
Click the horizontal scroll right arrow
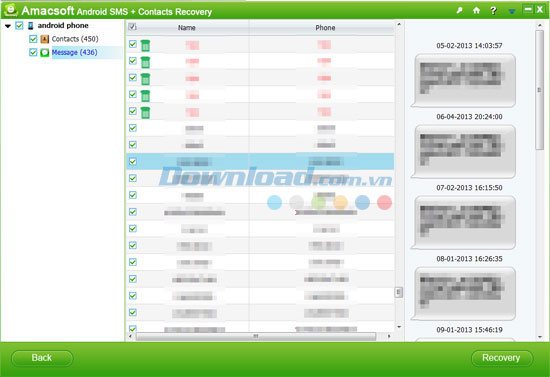(389, 336)
